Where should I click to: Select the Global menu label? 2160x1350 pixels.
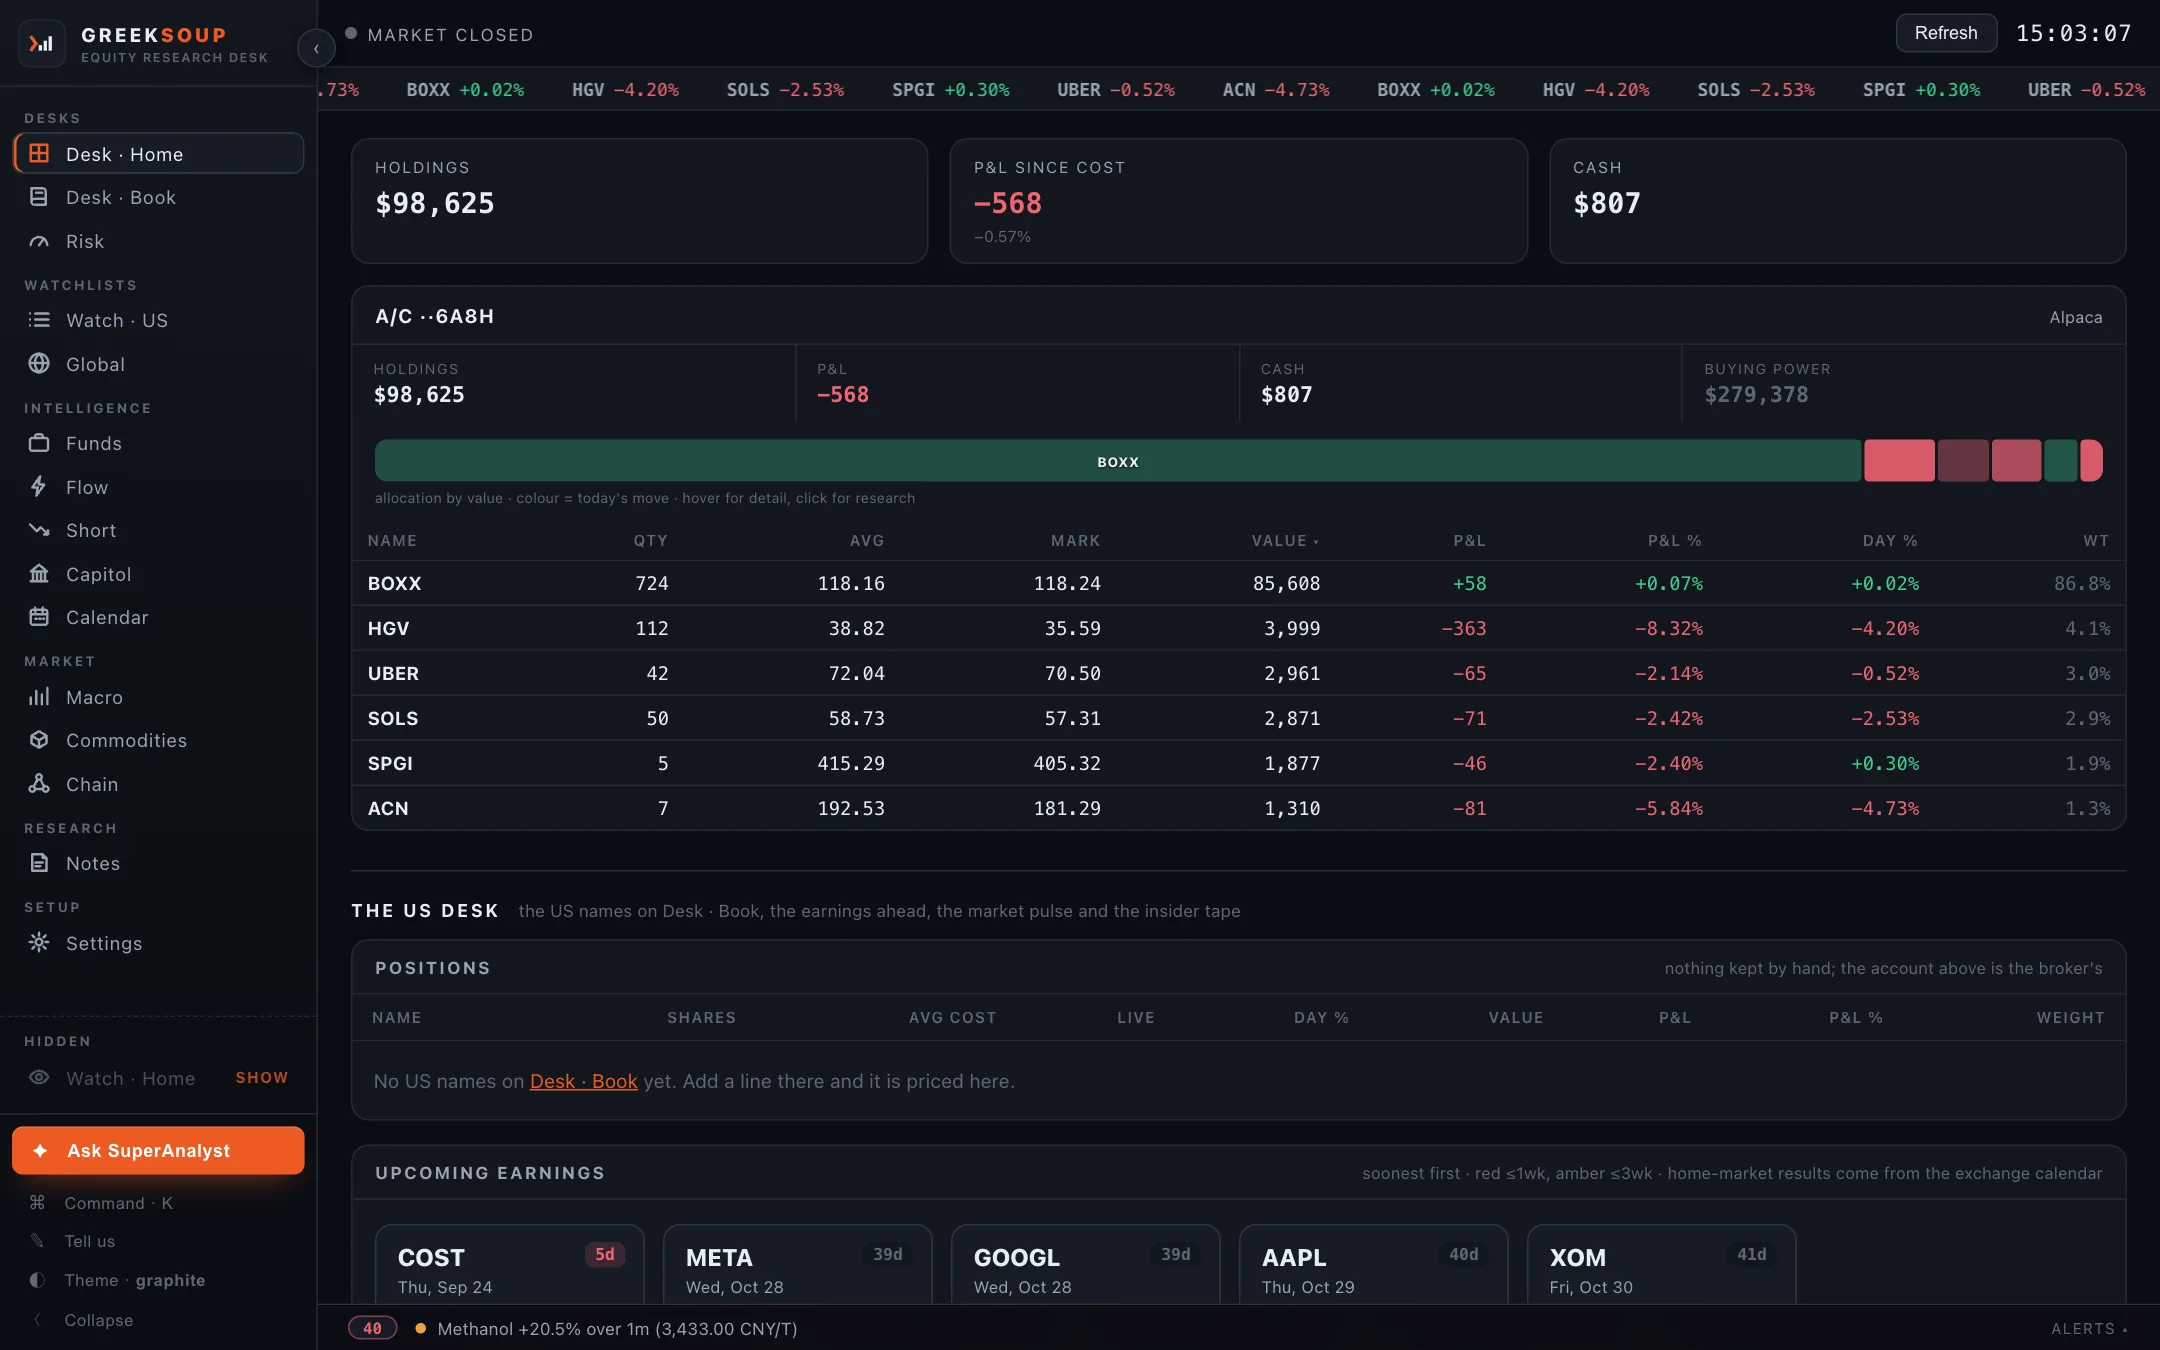point(95,365)
